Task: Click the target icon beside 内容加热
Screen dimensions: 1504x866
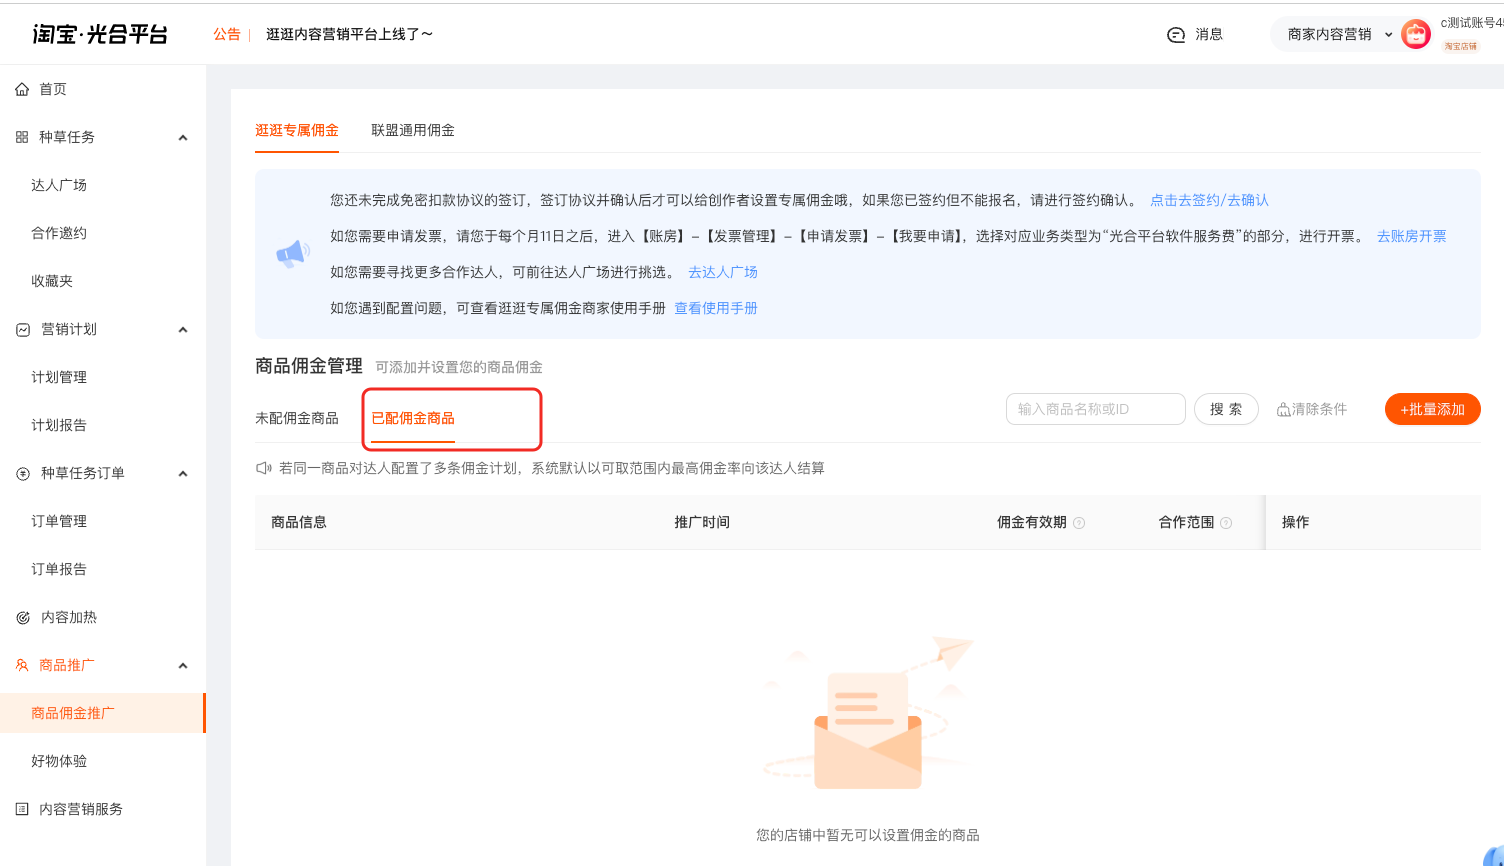Action: point(23,617)
